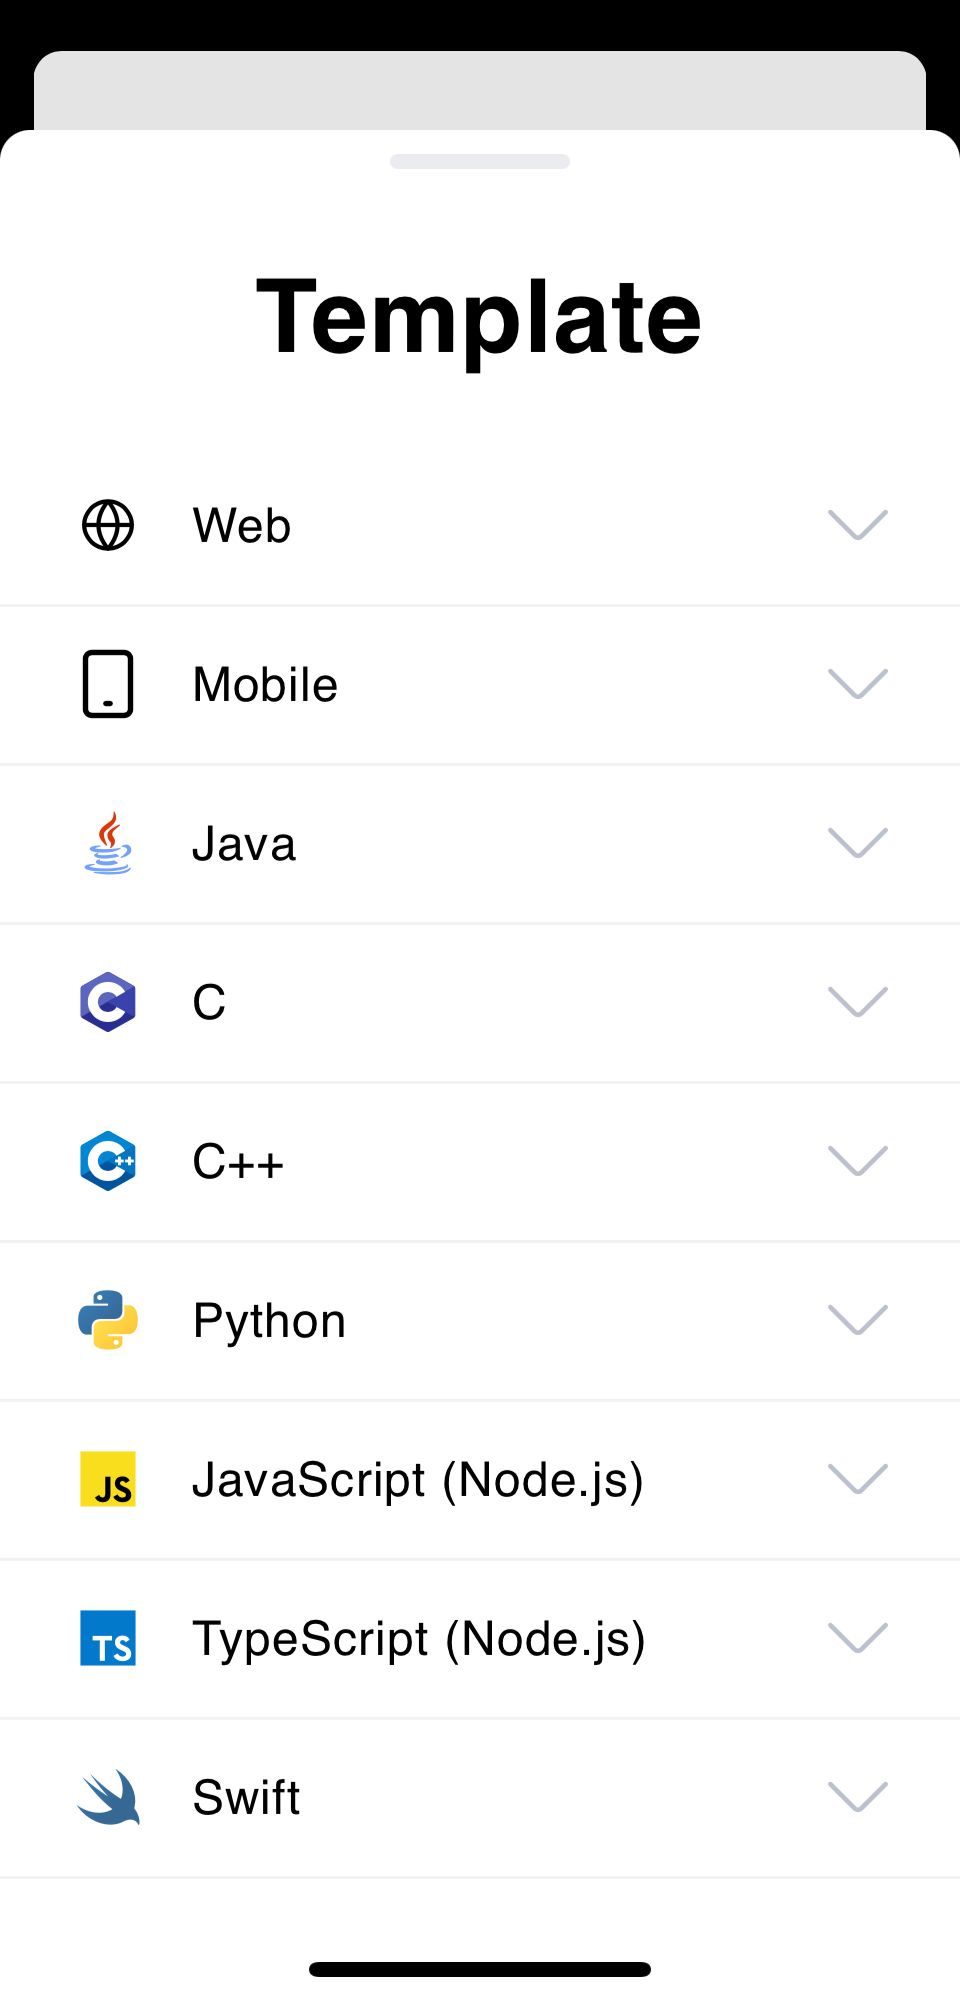960x2001 pixels.
Task: Tap the blue TS logo icon
Action: point(108,1638)
